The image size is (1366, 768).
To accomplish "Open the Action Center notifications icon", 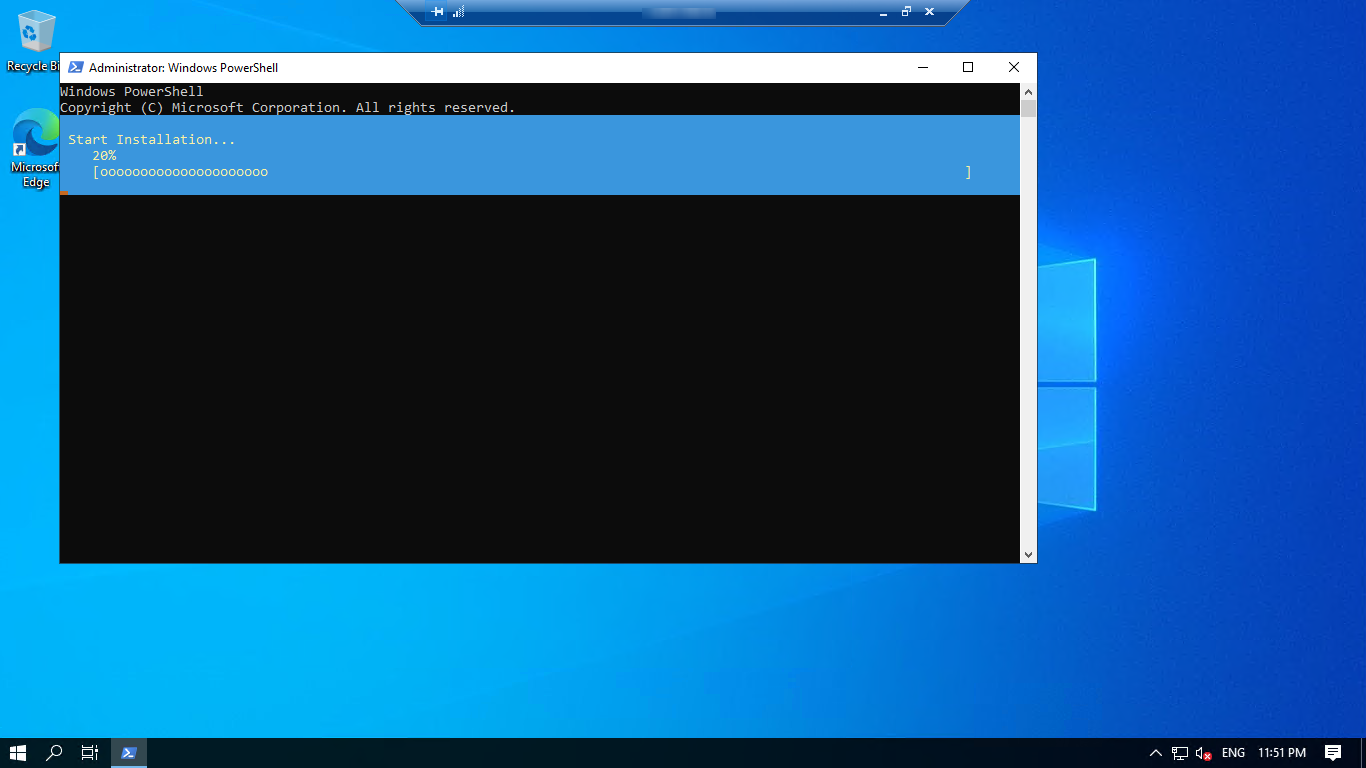I will (1333, 753).
